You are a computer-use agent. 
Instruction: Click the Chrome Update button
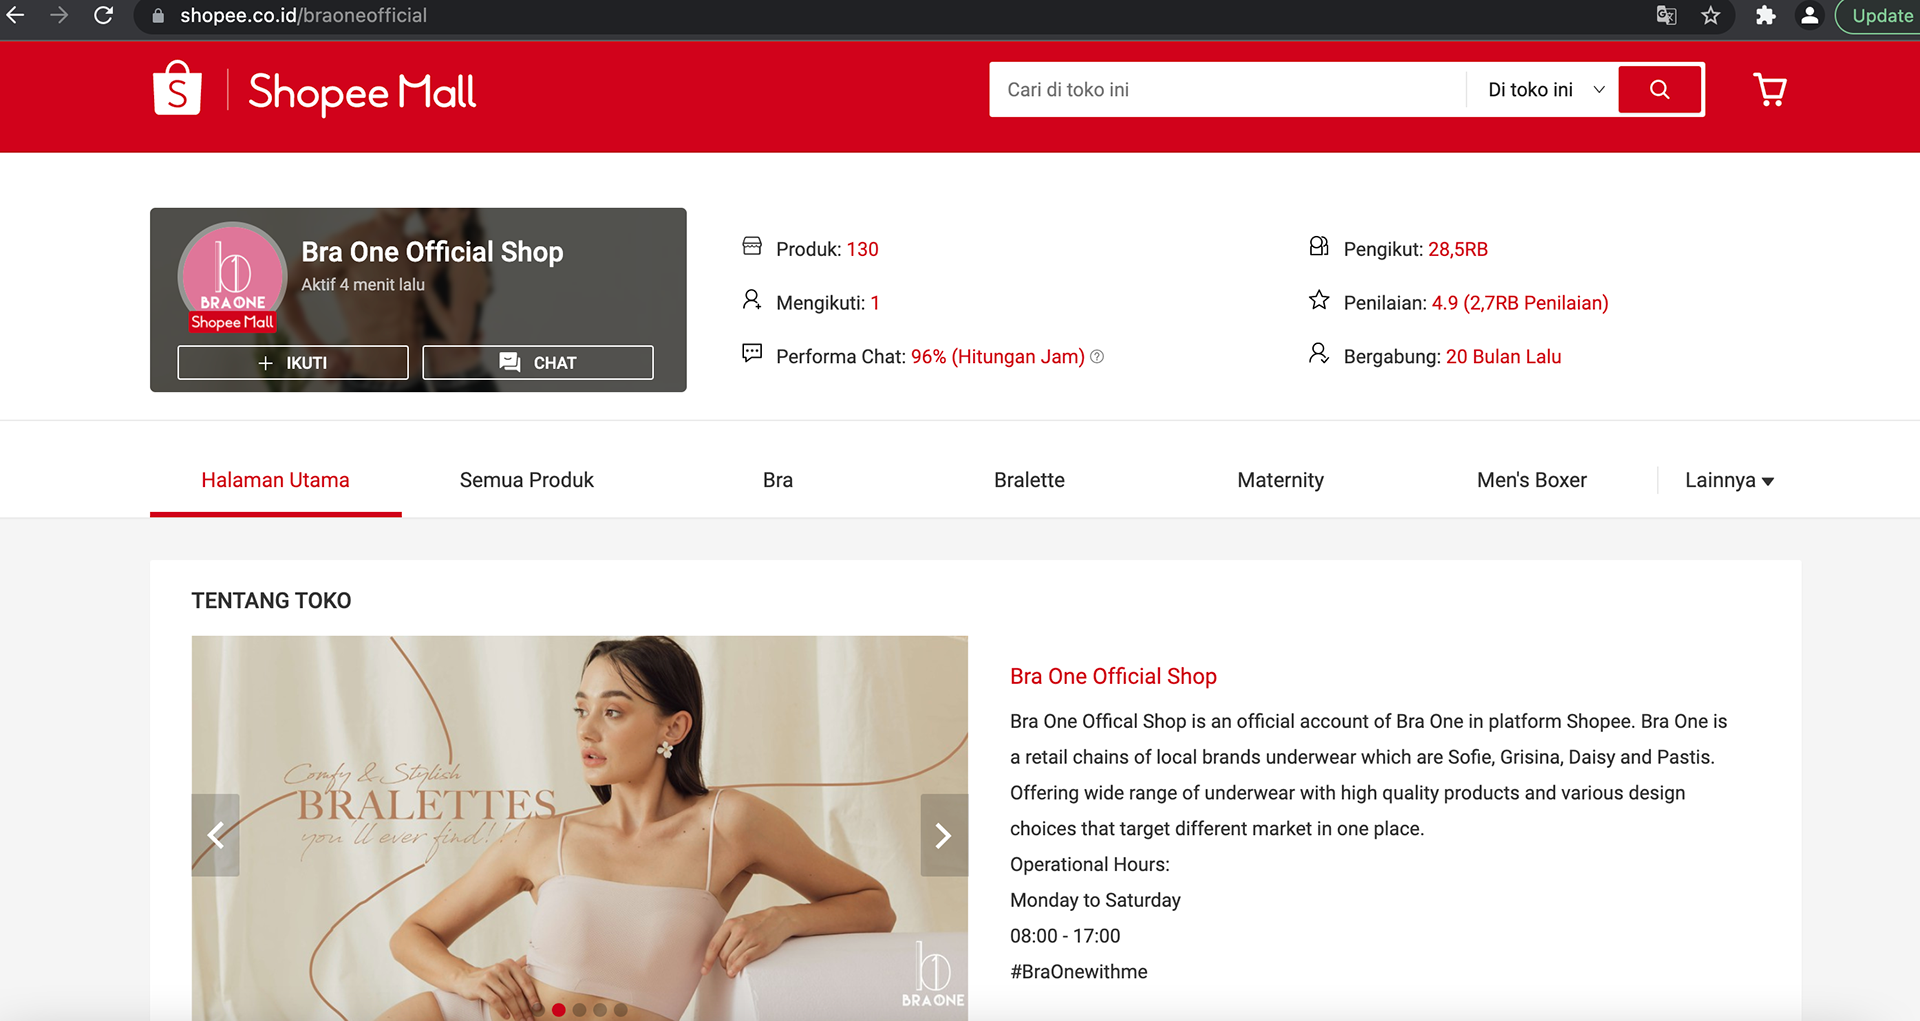(1880, 16)
